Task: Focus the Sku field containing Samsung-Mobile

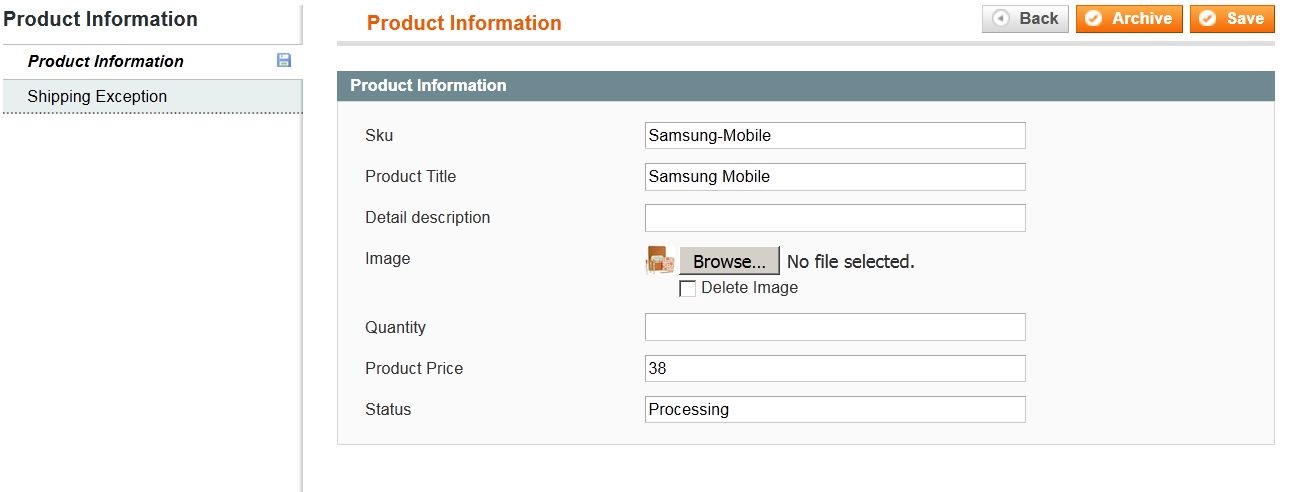Action: [x=835, y=135]
